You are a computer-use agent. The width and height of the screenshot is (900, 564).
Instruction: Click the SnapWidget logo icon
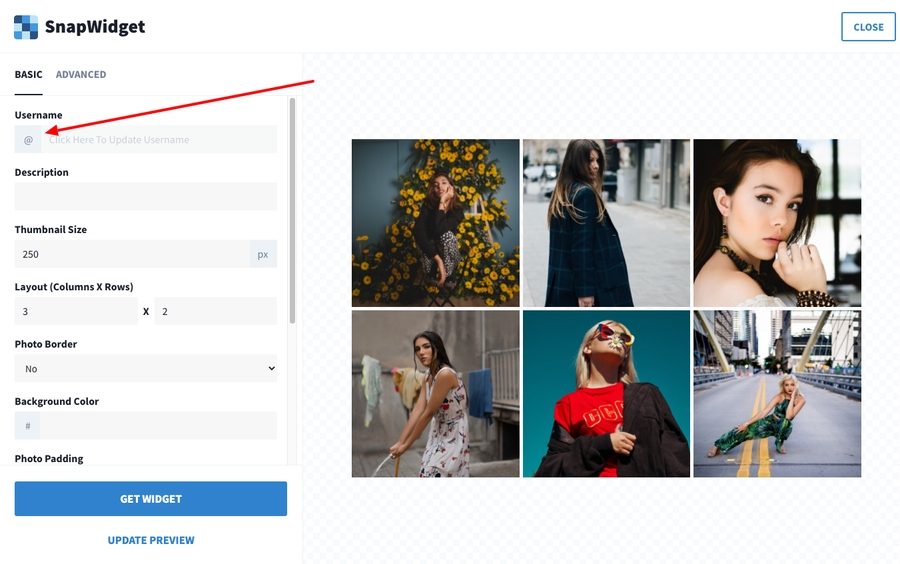pos(26,27)
